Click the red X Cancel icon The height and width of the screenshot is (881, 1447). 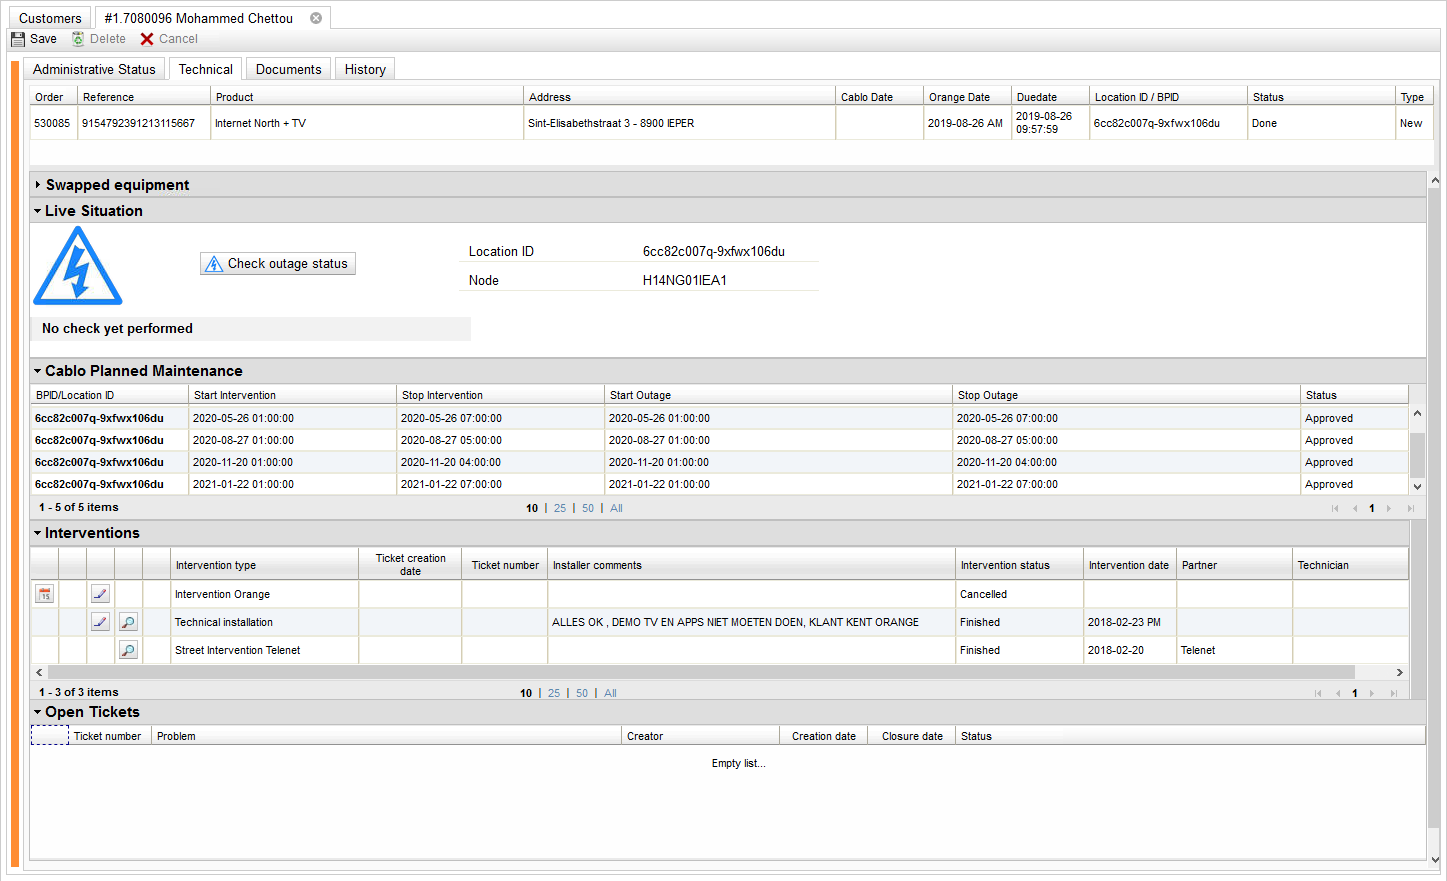tap(147, 39)
